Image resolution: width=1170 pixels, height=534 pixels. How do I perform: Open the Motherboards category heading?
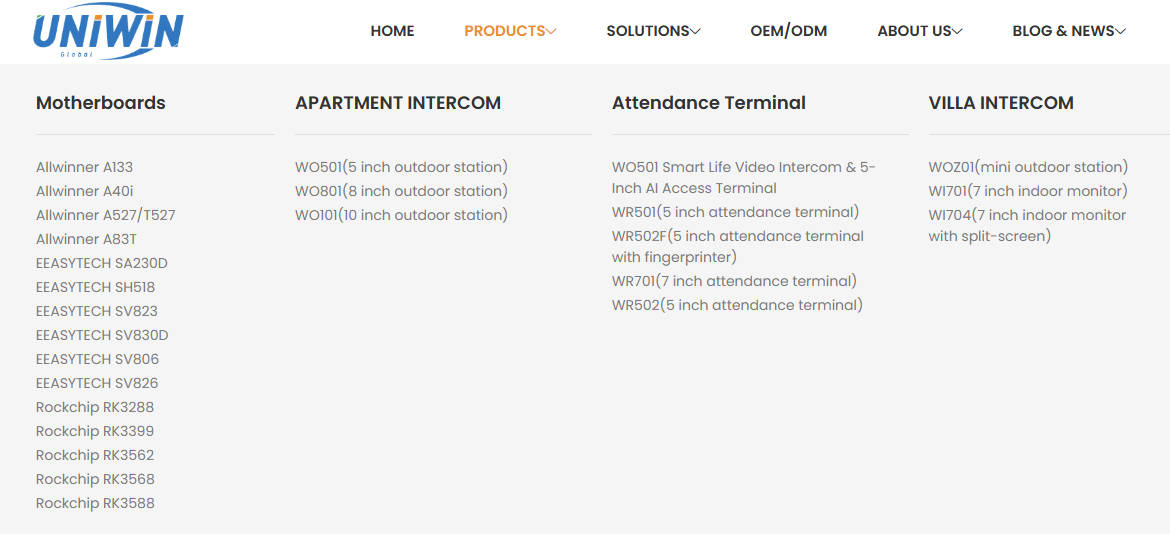tap(101, 103)
